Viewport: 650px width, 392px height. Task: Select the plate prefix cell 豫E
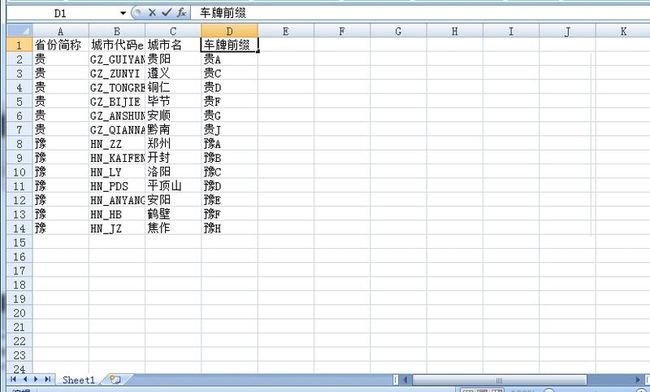pyautogui.click(x=230, y=200)
